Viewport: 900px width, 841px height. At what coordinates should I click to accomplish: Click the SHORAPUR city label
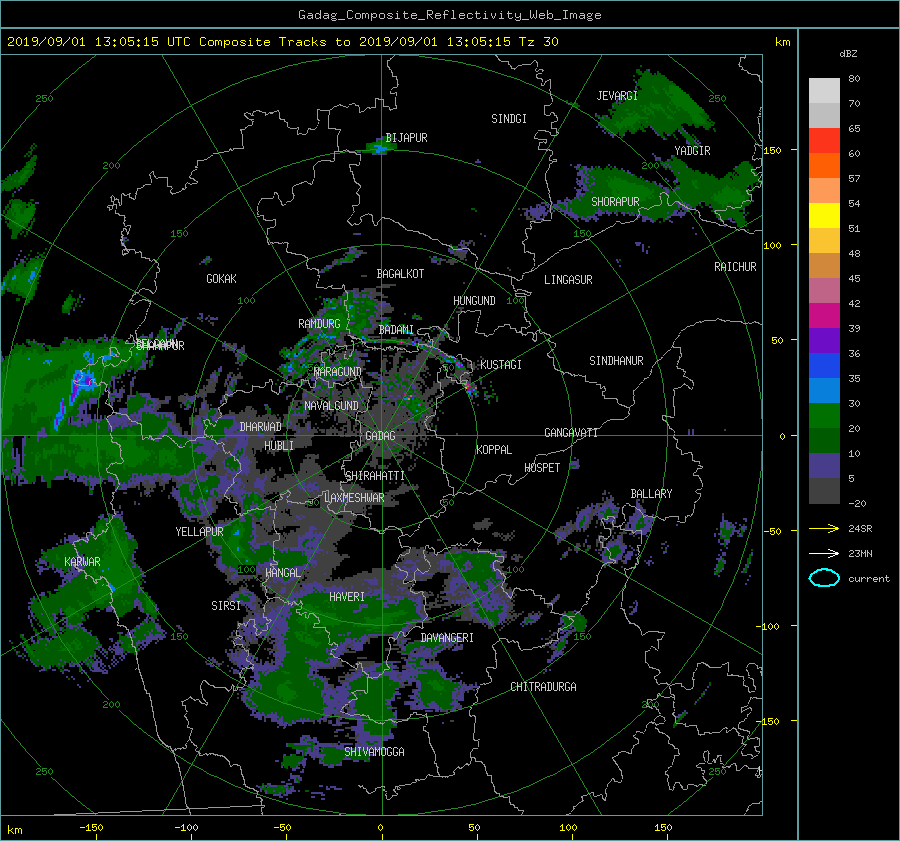615,202
